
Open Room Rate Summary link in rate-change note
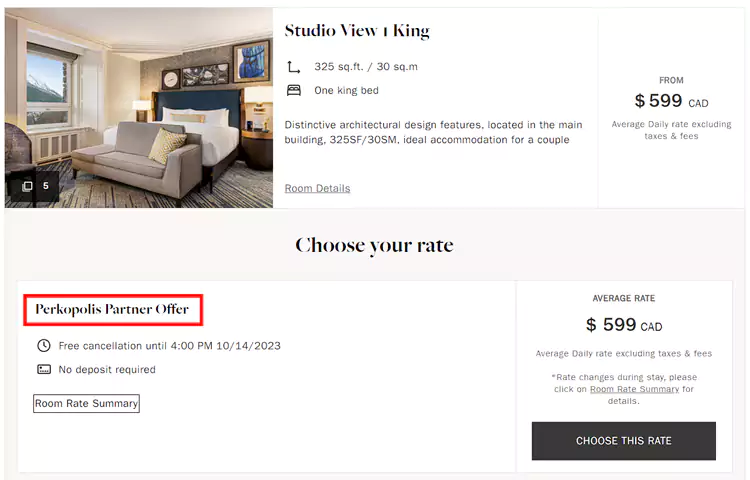tap(635, 389)
